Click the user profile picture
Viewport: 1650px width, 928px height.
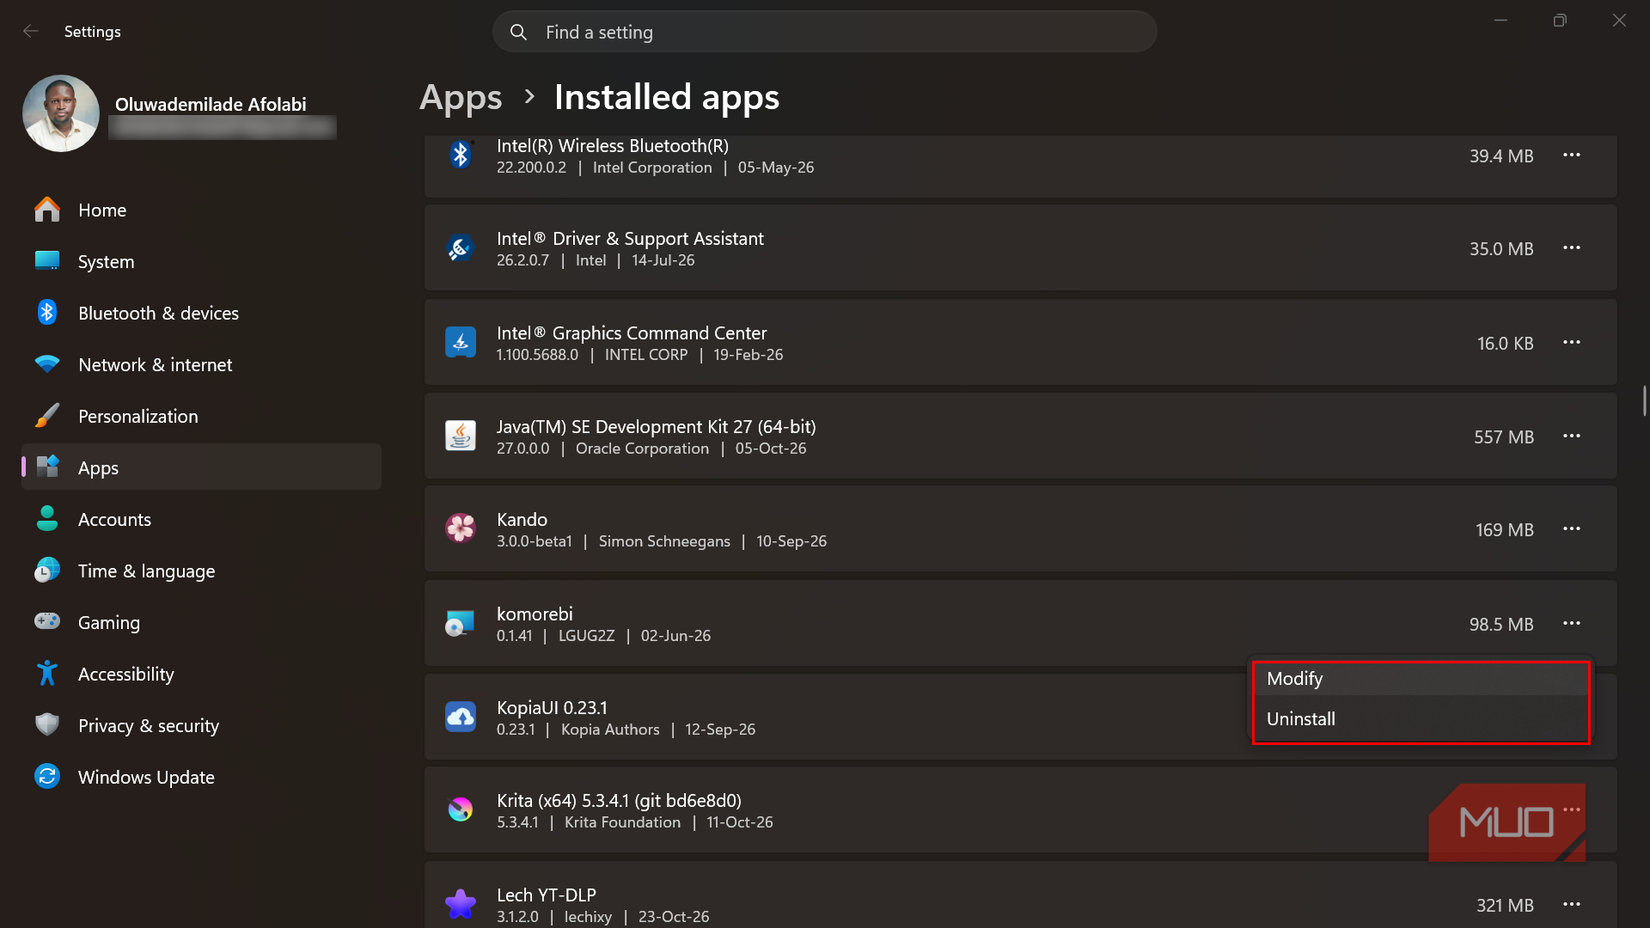61,114
